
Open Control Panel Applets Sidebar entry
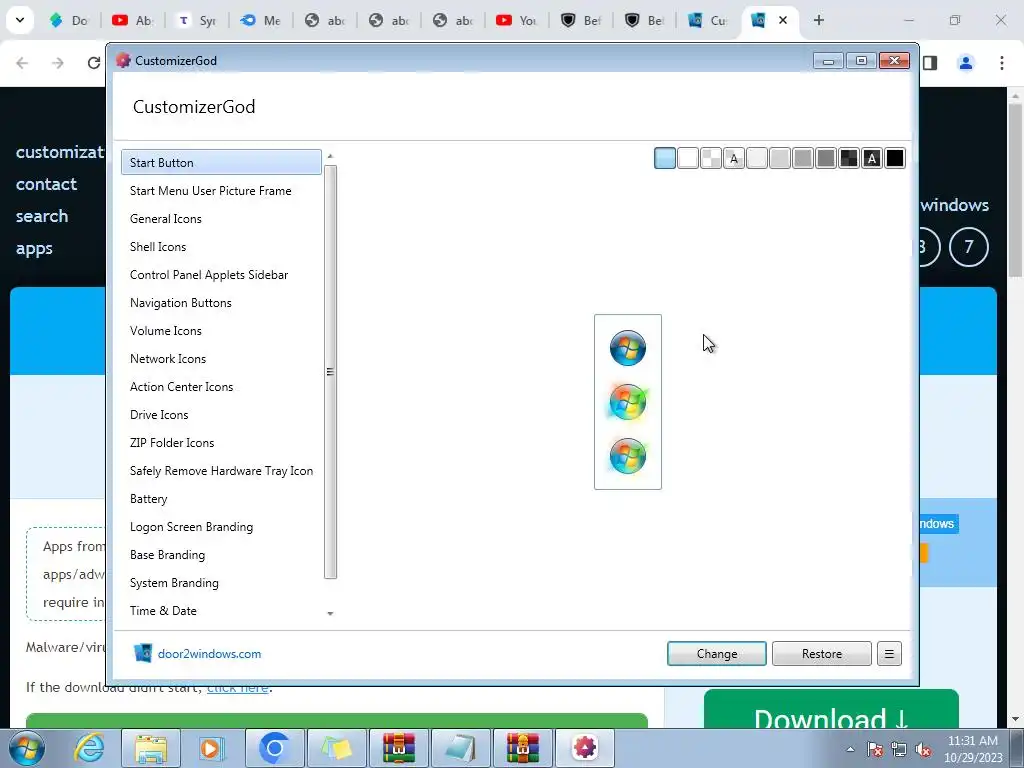(221, 275)
